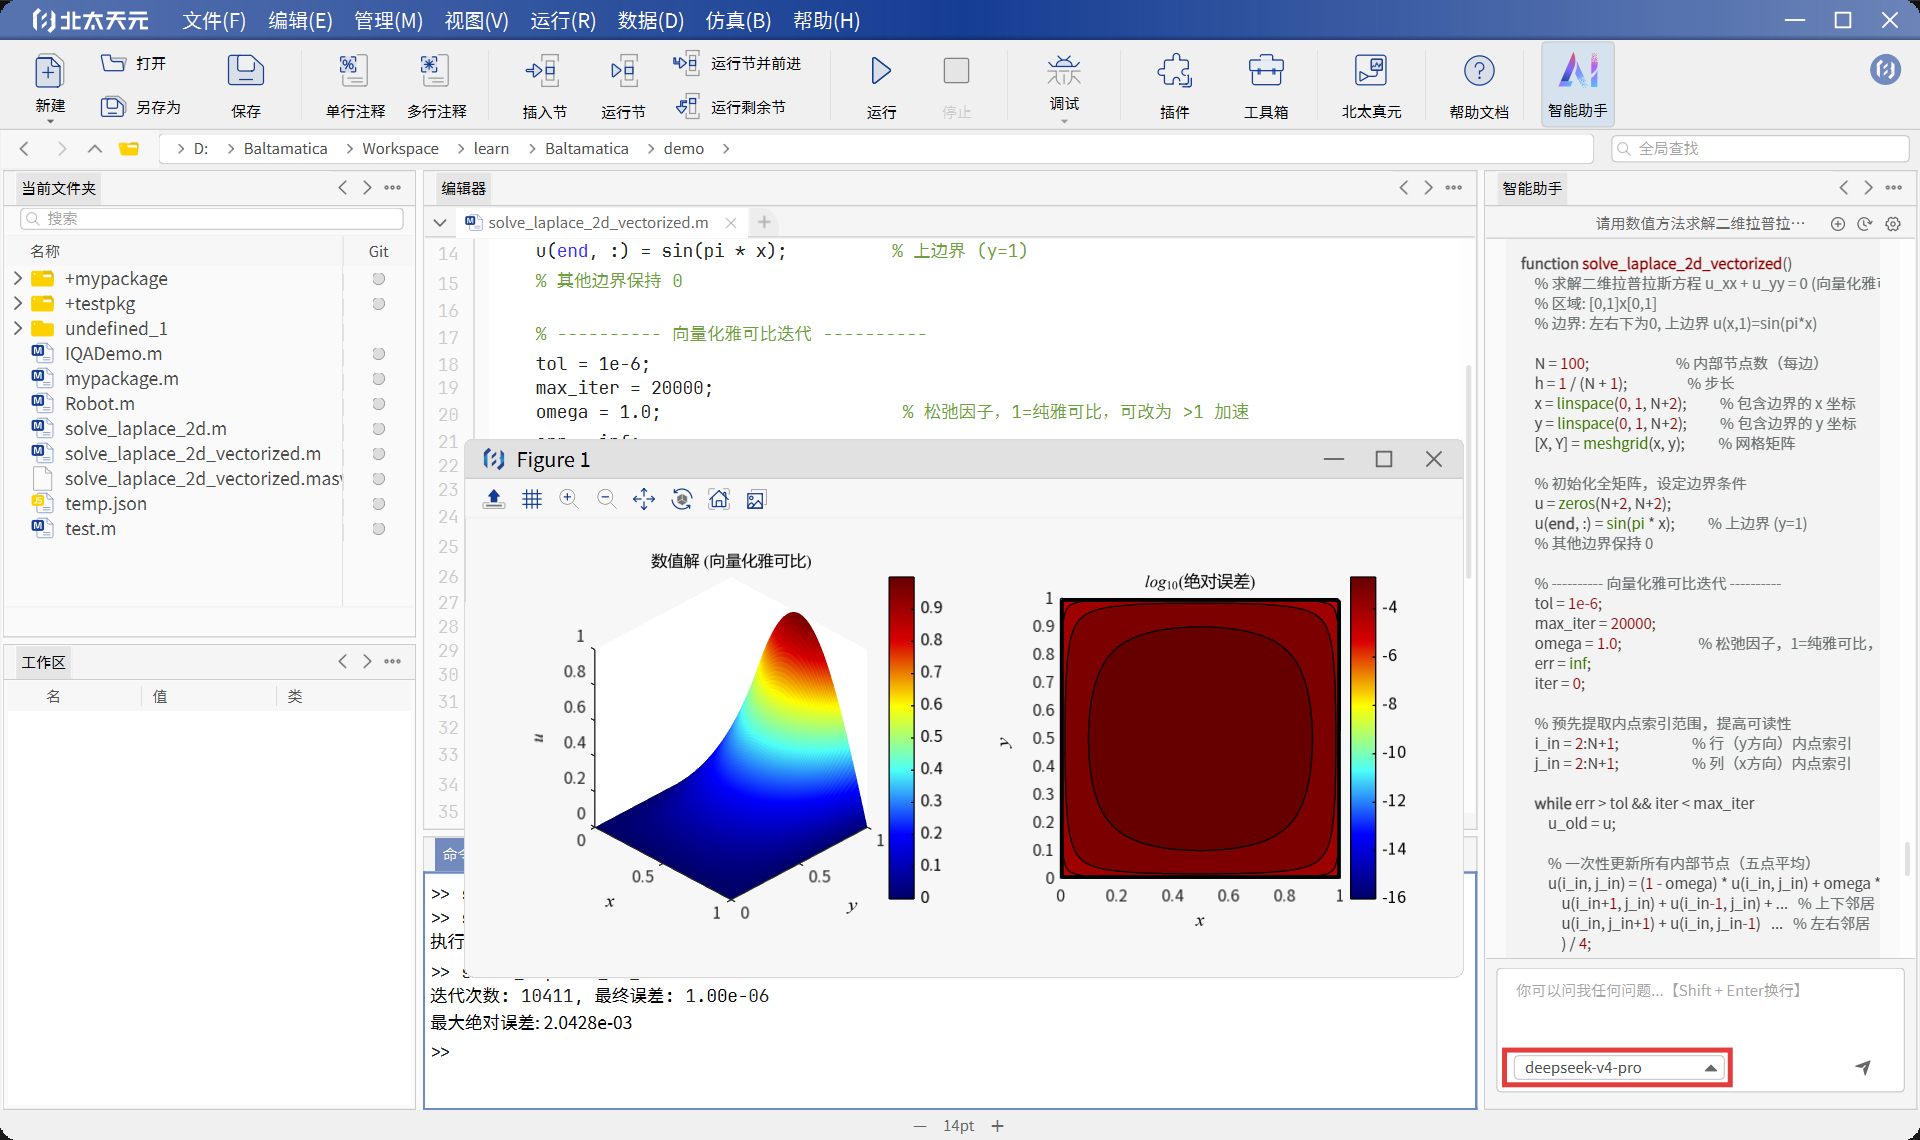The image size is (1920, 1140).
Task: Click the zoom in magnifier in Figure 1
Action: tap(569, 499)
